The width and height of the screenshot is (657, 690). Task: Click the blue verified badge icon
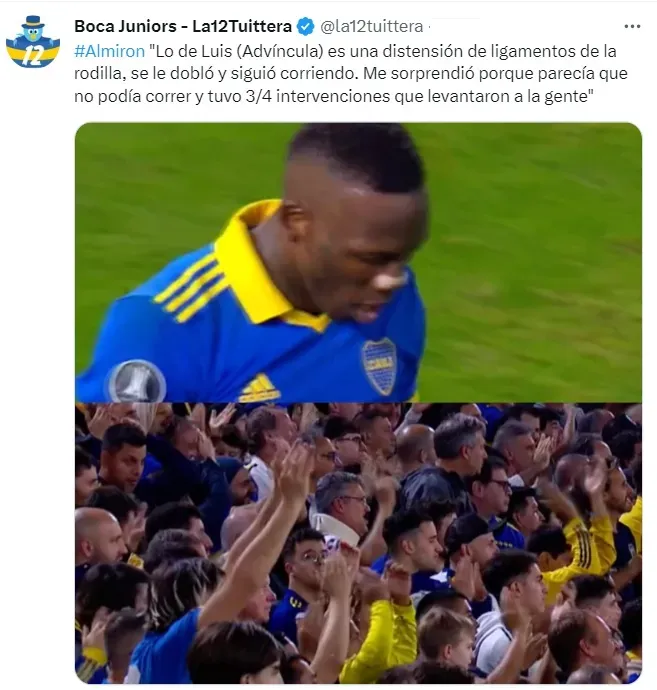pyautogui.click(x=305, y=27)
